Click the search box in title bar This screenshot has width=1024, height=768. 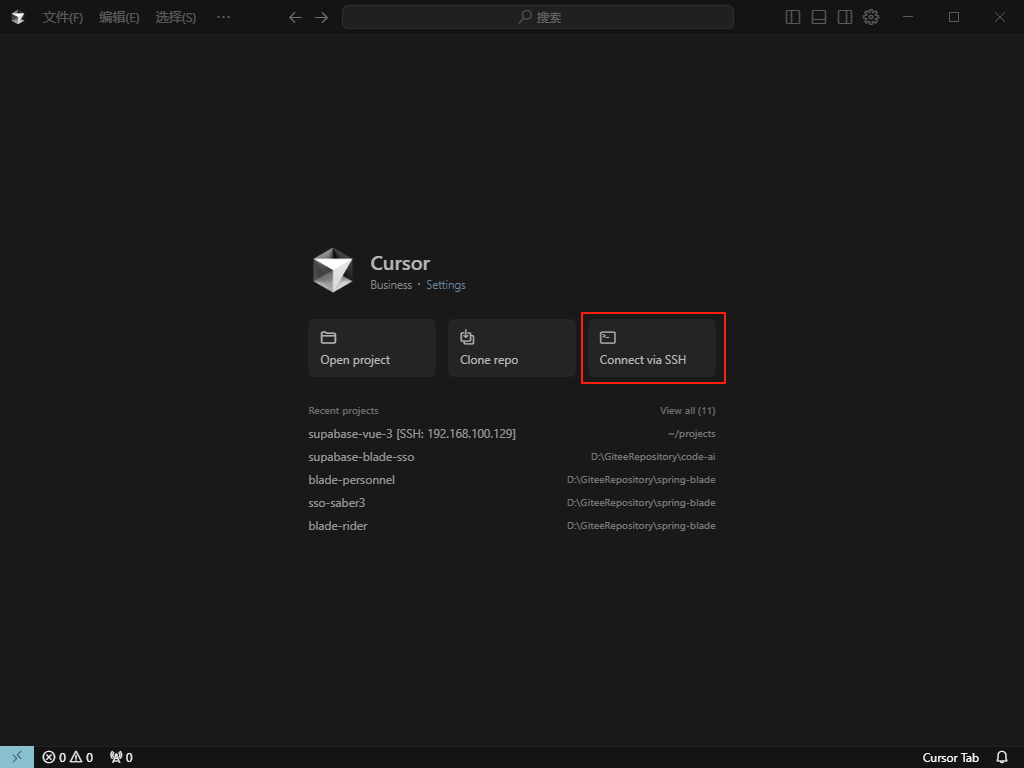(x=538, y=17)
